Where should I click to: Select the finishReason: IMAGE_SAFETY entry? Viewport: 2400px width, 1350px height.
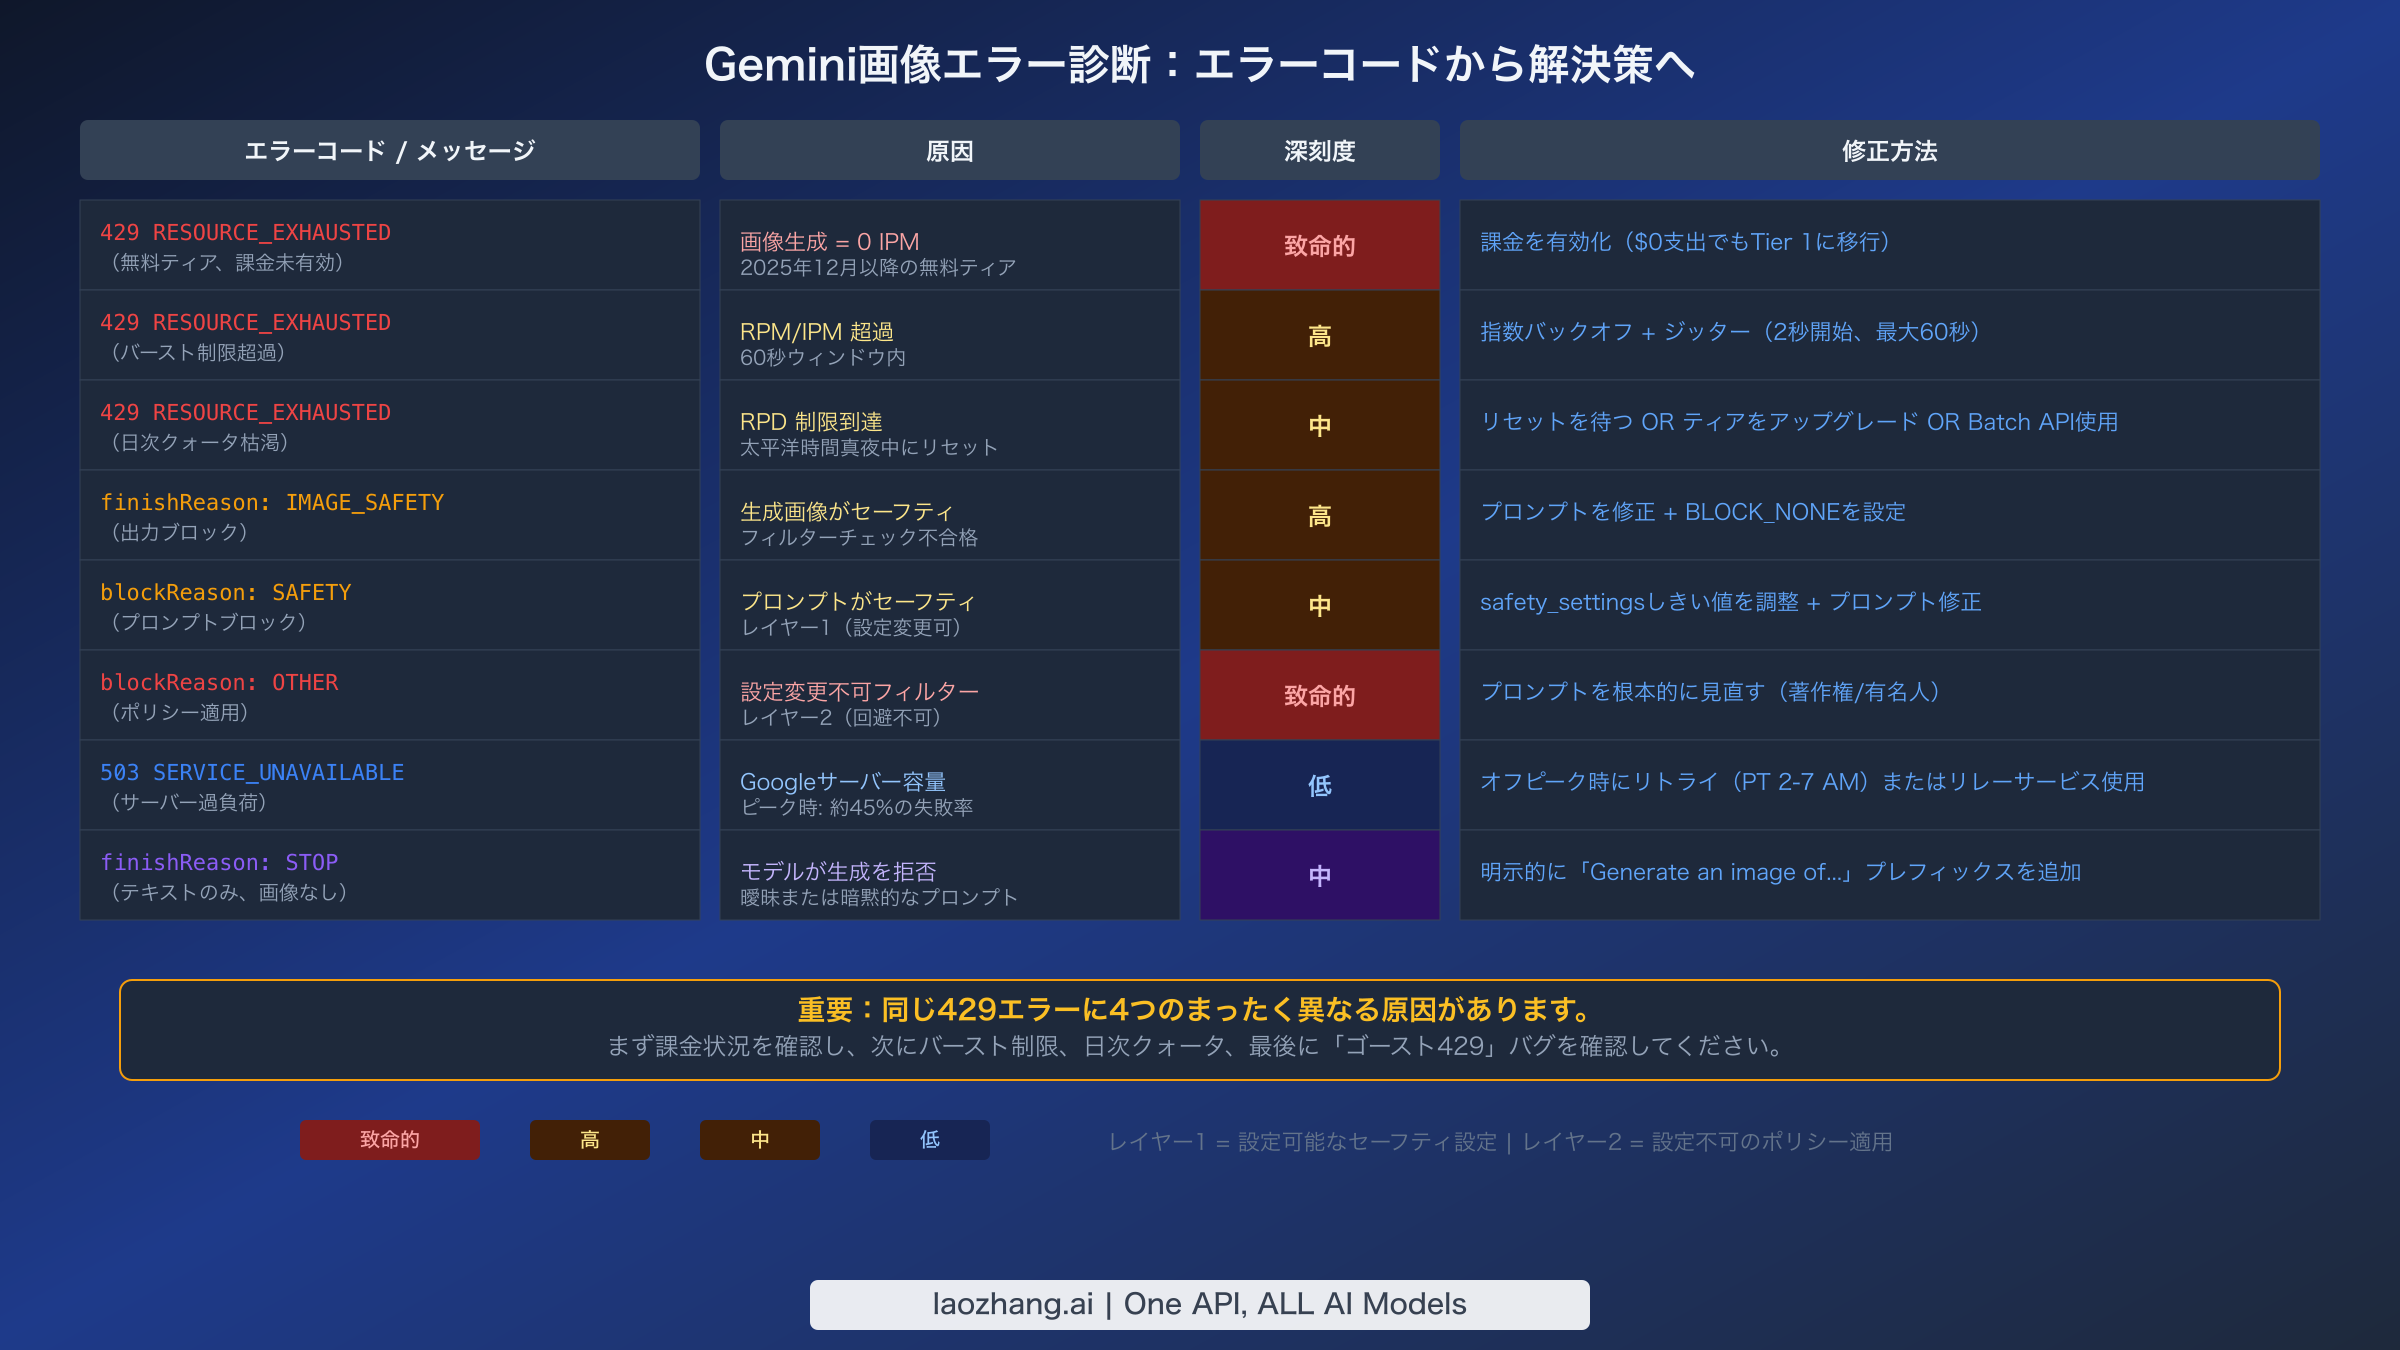click(390, 515)
